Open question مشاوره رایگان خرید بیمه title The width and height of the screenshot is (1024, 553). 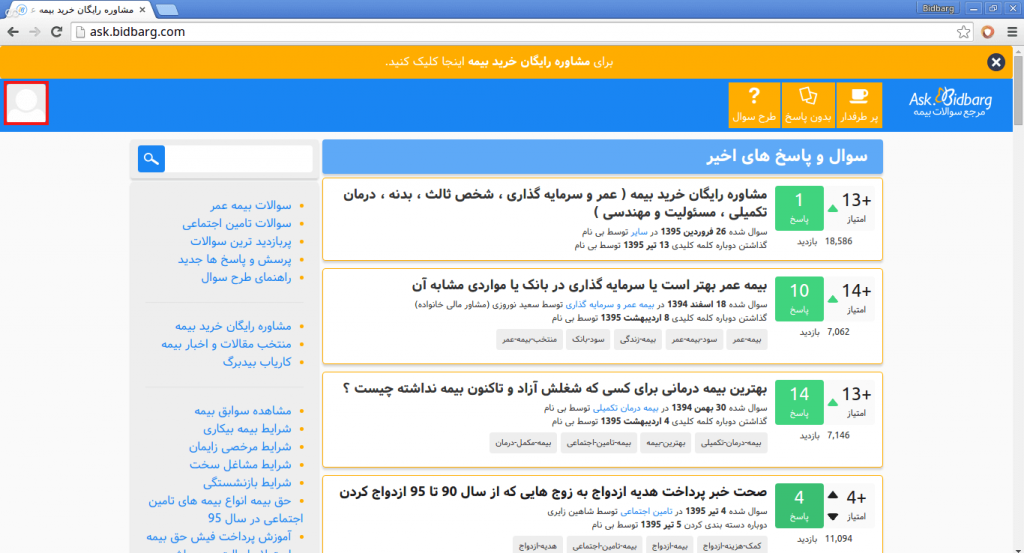[555, 203]
